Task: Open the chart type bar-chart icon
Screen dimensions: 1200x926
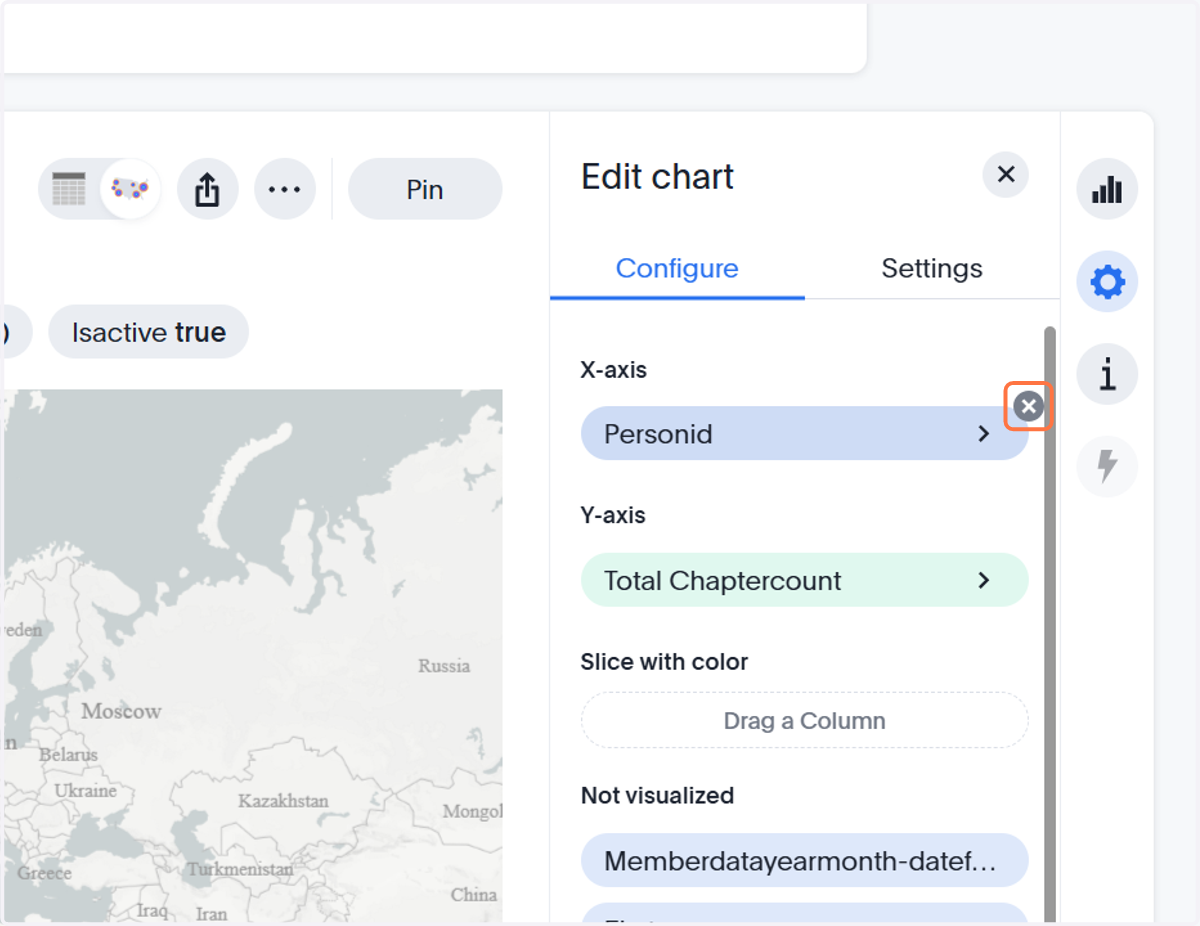Action: pos(1107,189)
